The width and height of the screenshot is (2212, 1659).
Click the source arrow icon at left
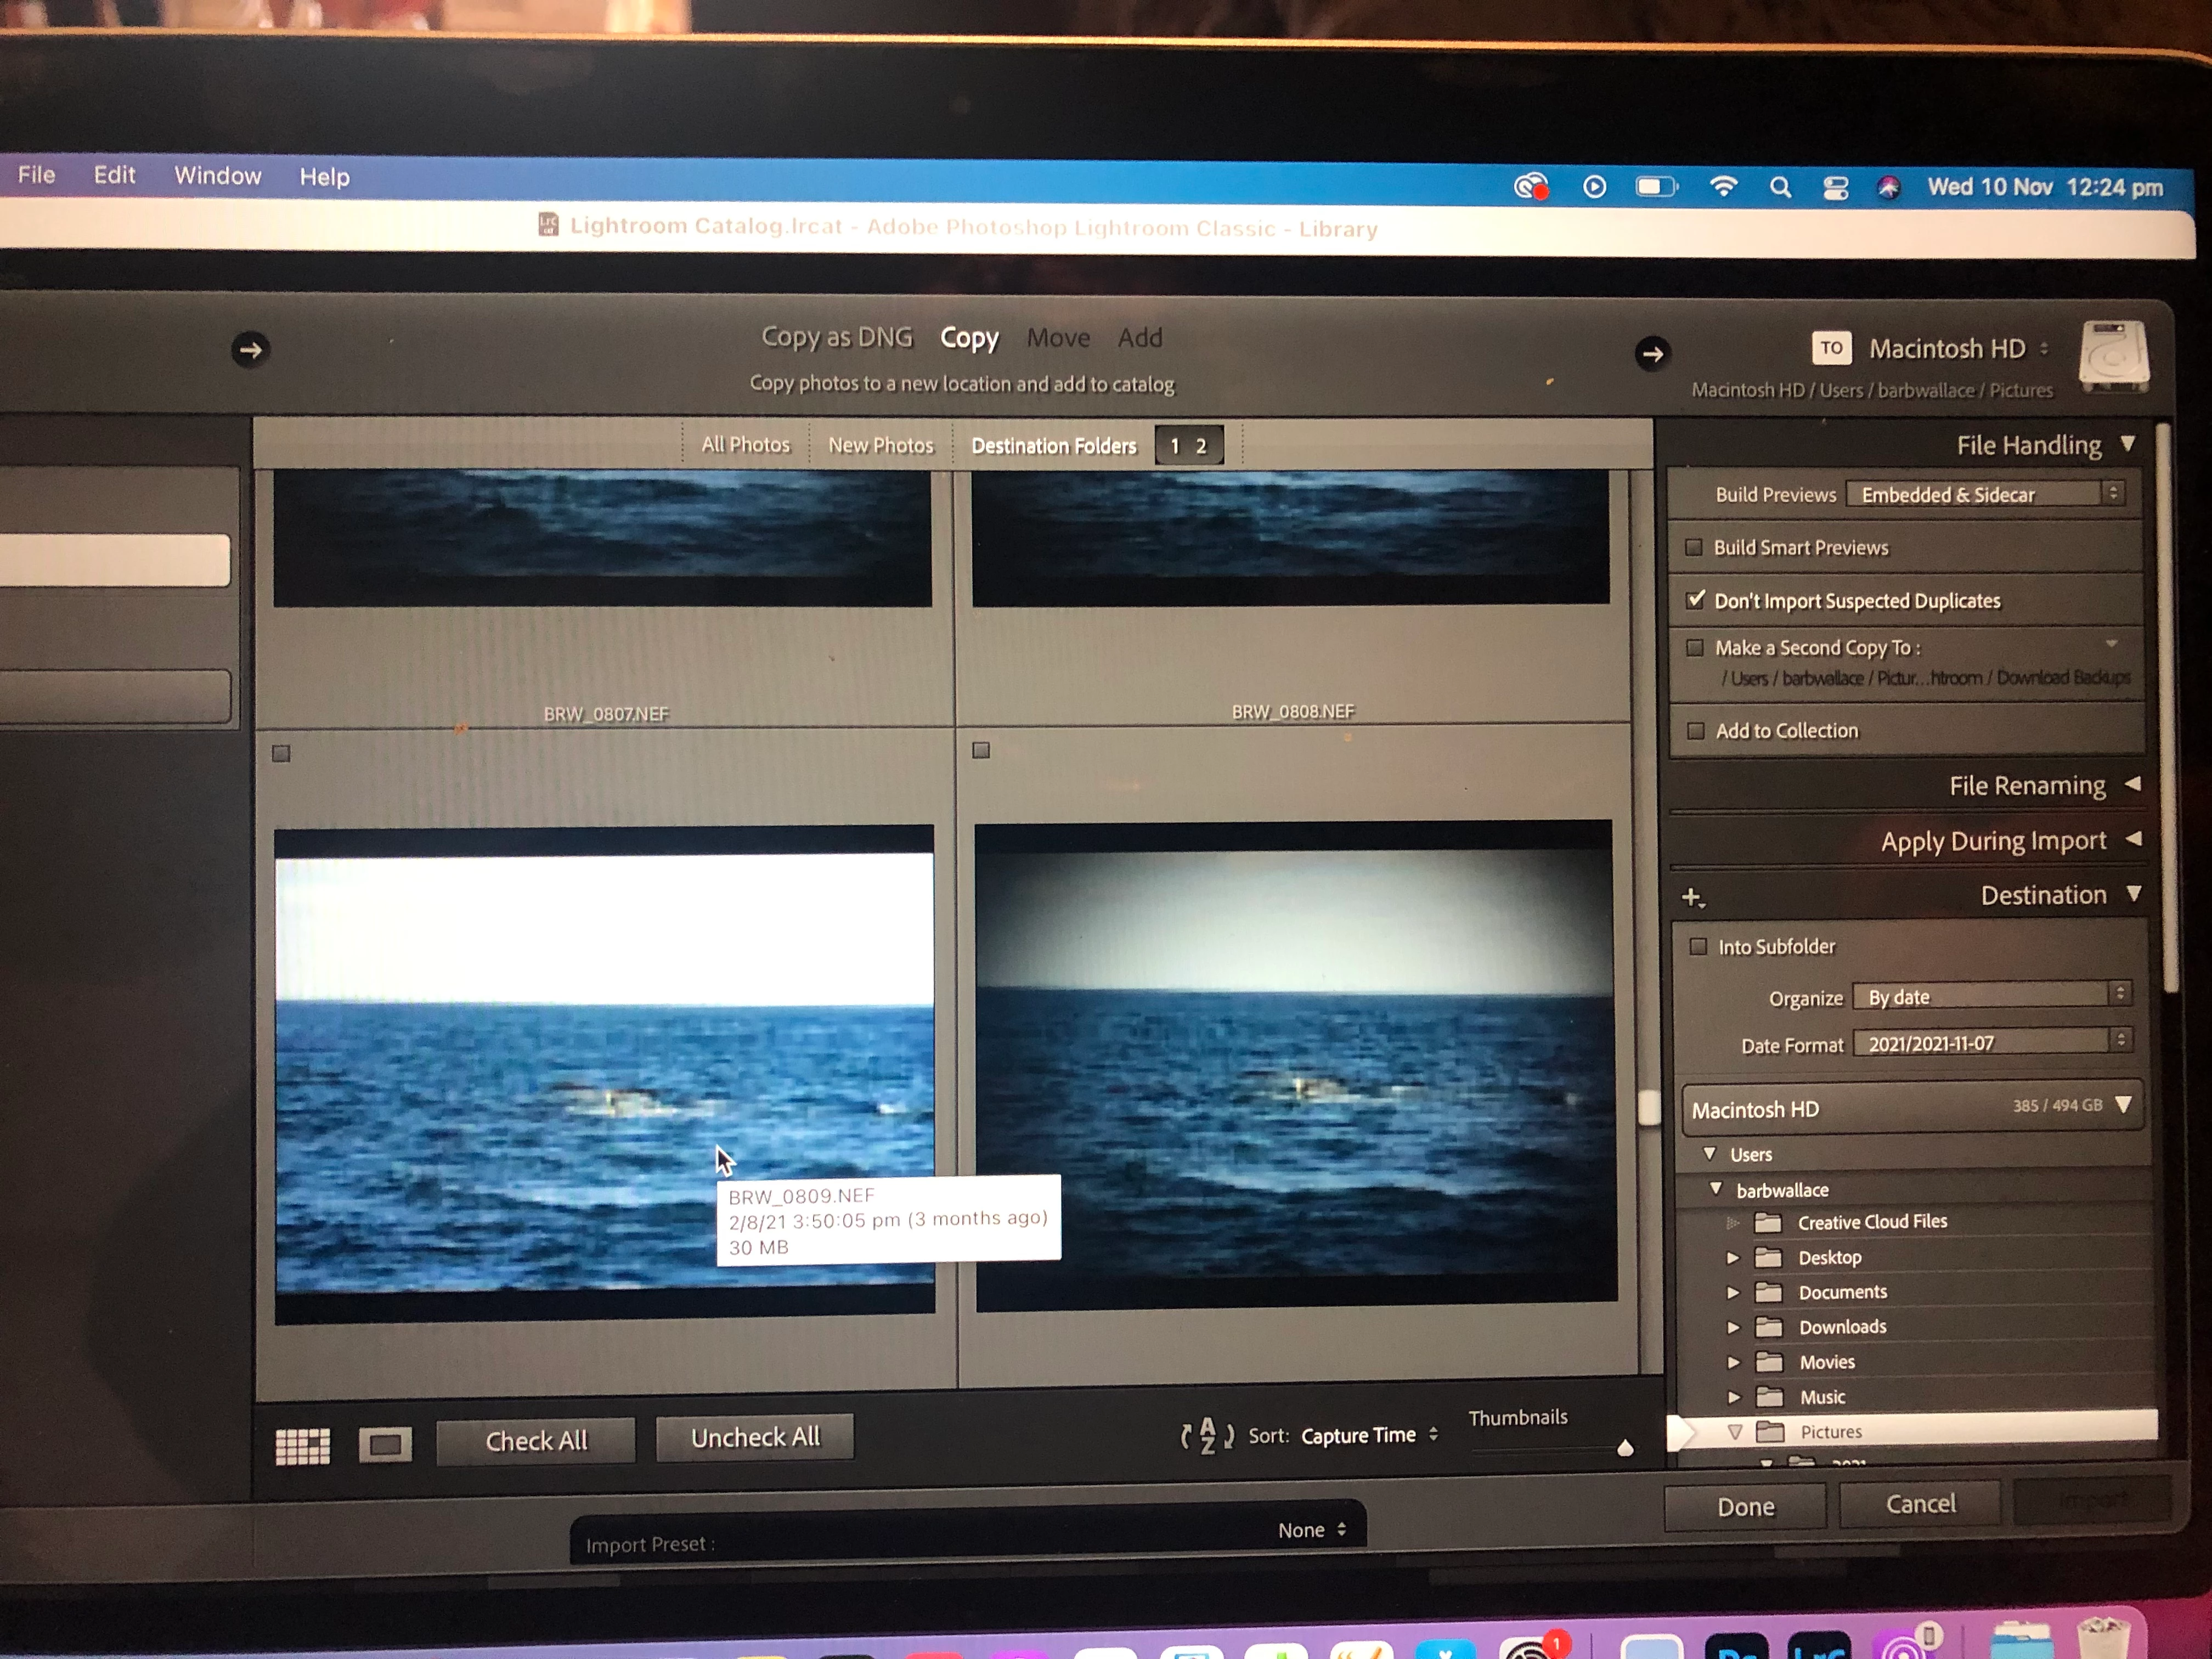pos(251,350)
